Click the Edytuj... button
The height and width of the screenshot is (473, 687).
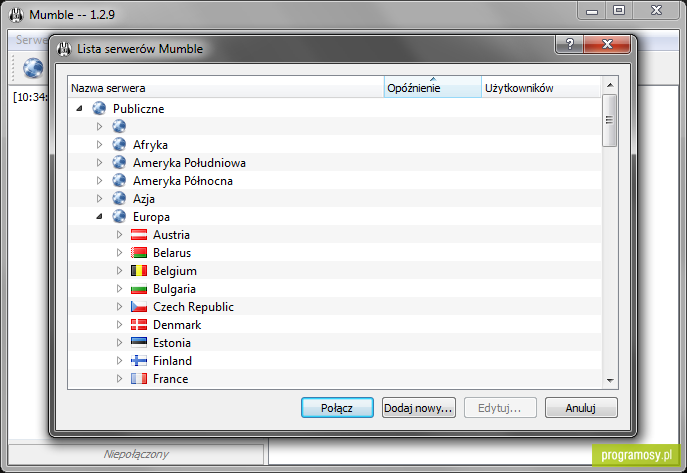500,408
